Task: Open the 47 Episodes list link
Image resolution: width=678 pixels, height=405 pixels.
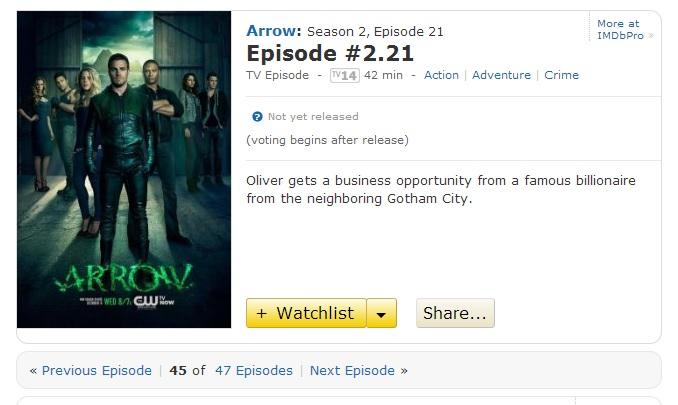Action: pos(254,370)
